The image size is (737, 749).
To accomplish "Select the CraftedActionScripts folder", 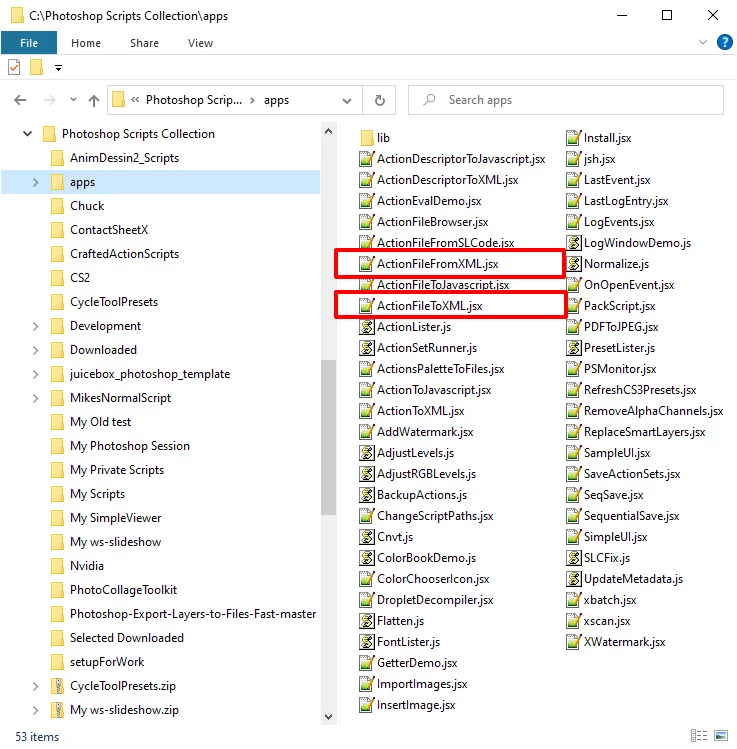I will click(124, 254).
